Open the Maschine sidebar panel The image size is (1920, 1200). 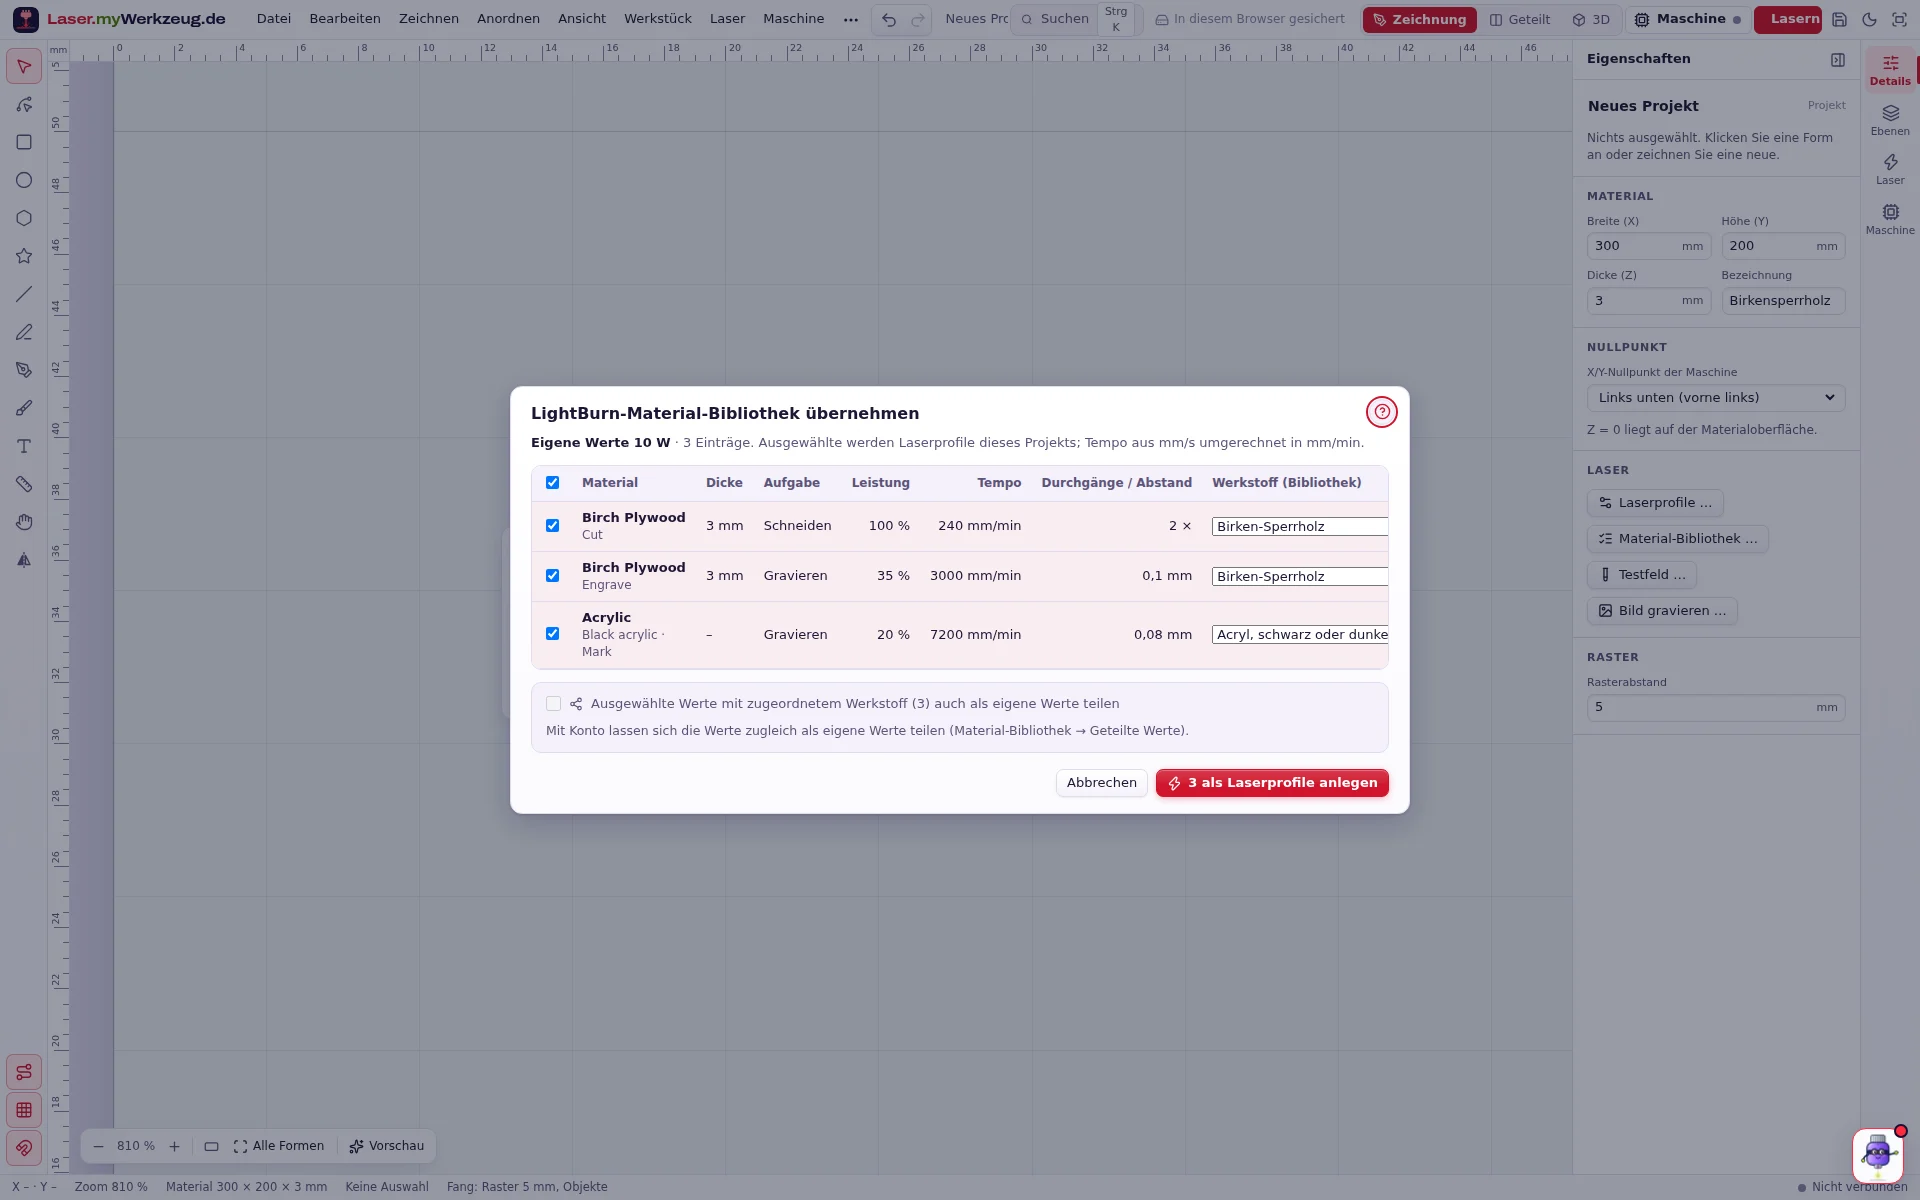click(x=1890, y=219)
